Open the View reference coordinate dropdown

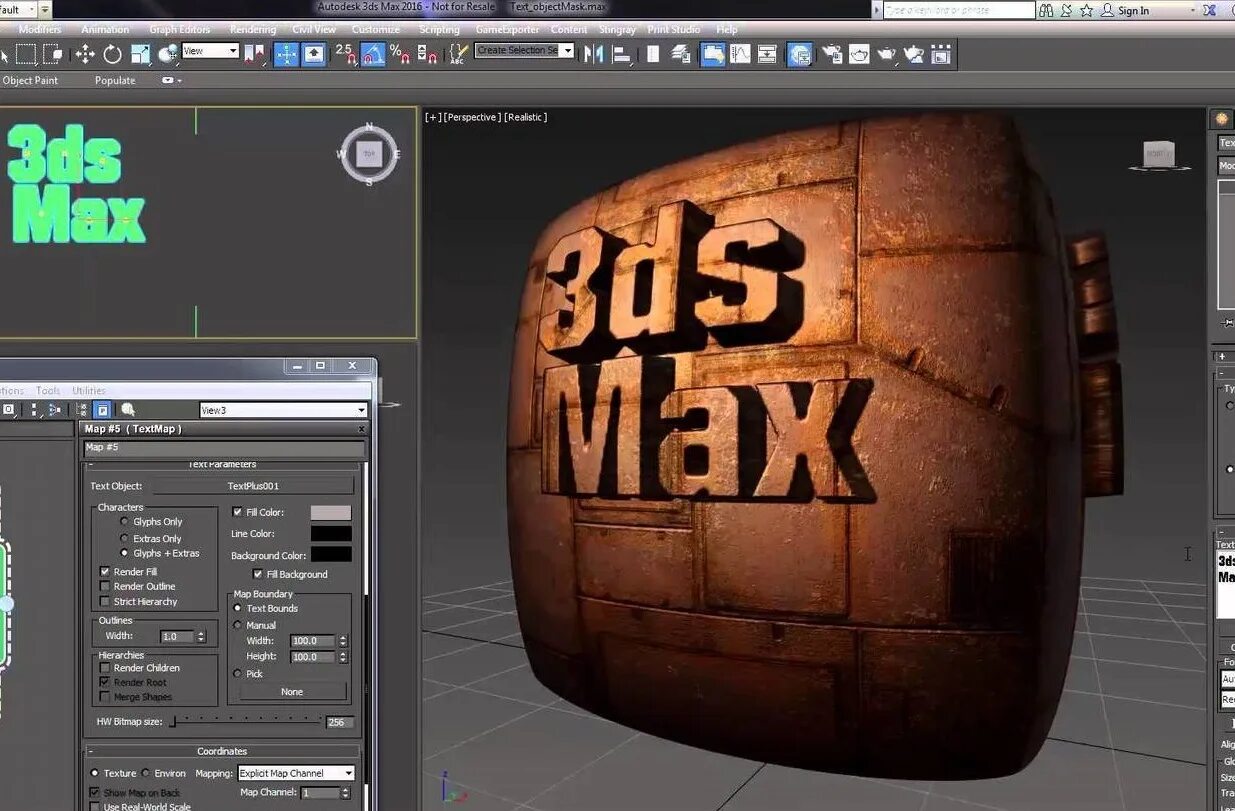pyautogui.click(x=210, y=51)
